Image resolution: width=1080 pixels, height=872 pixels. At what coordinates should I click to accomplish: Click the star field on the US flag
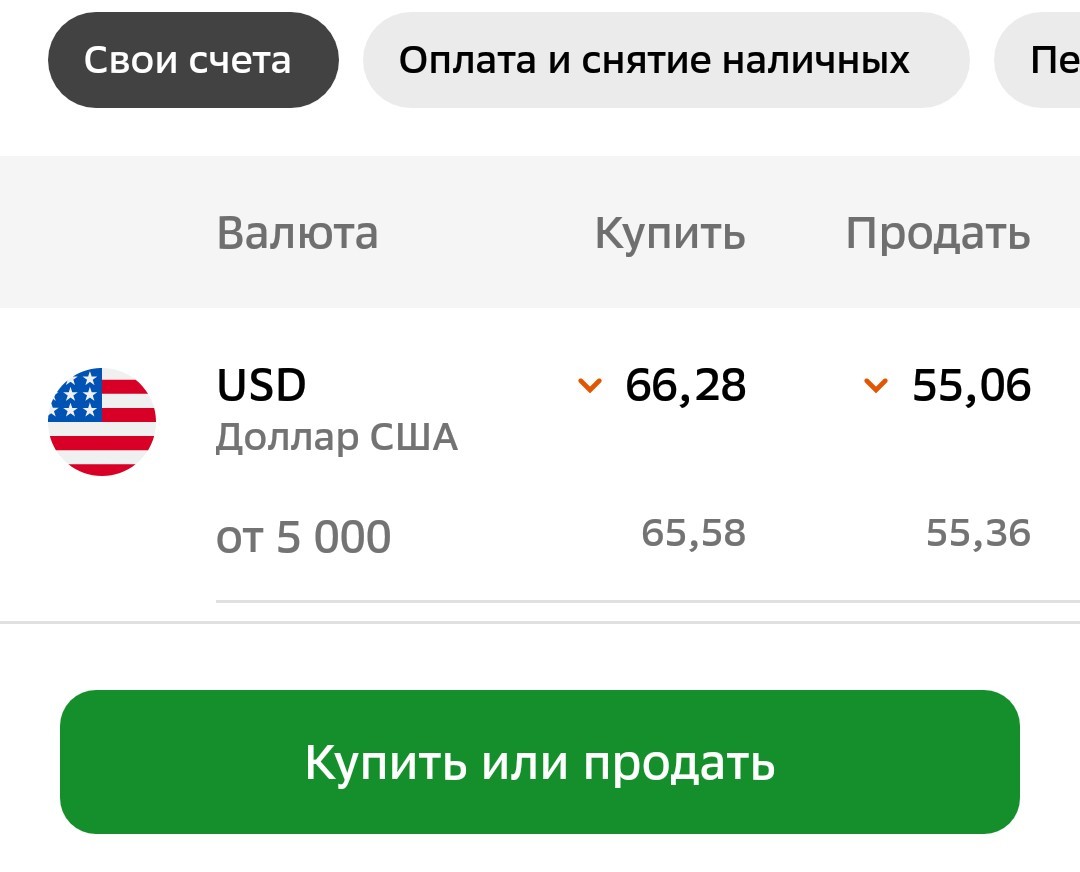(76, 395)
